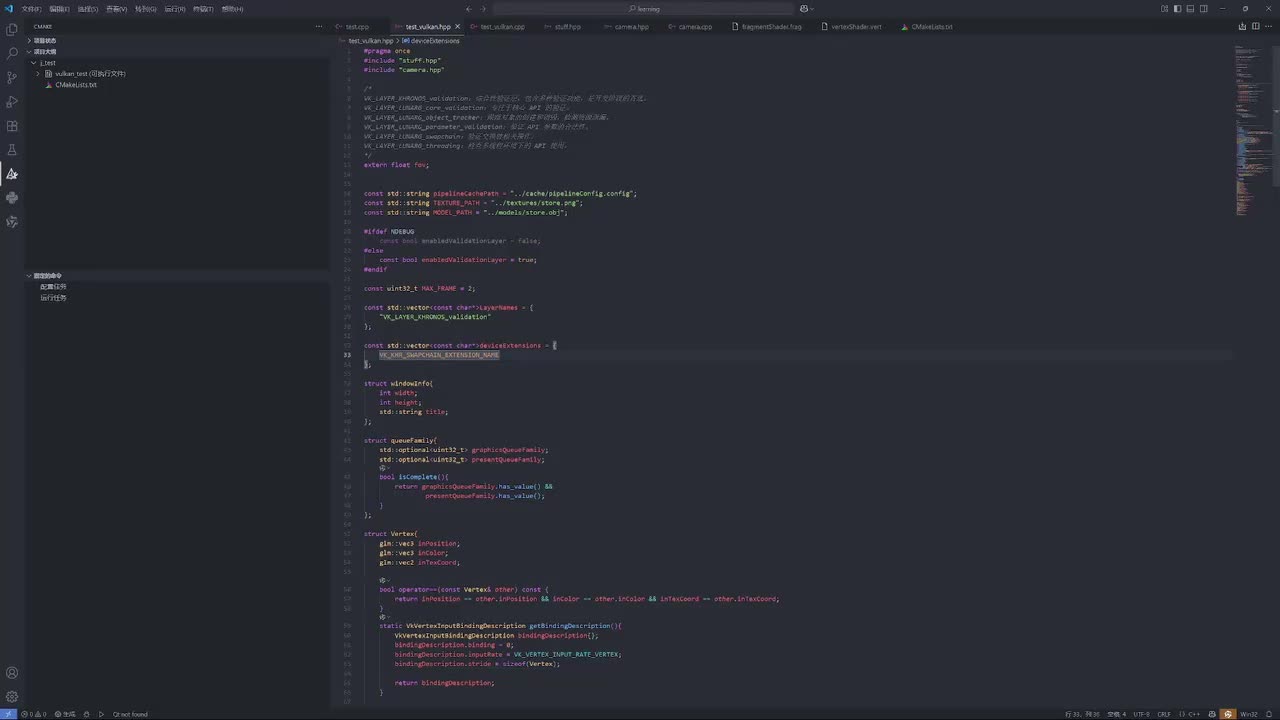Expand the vulkan_test executable tree node
1280x720 pixels.
38,74
